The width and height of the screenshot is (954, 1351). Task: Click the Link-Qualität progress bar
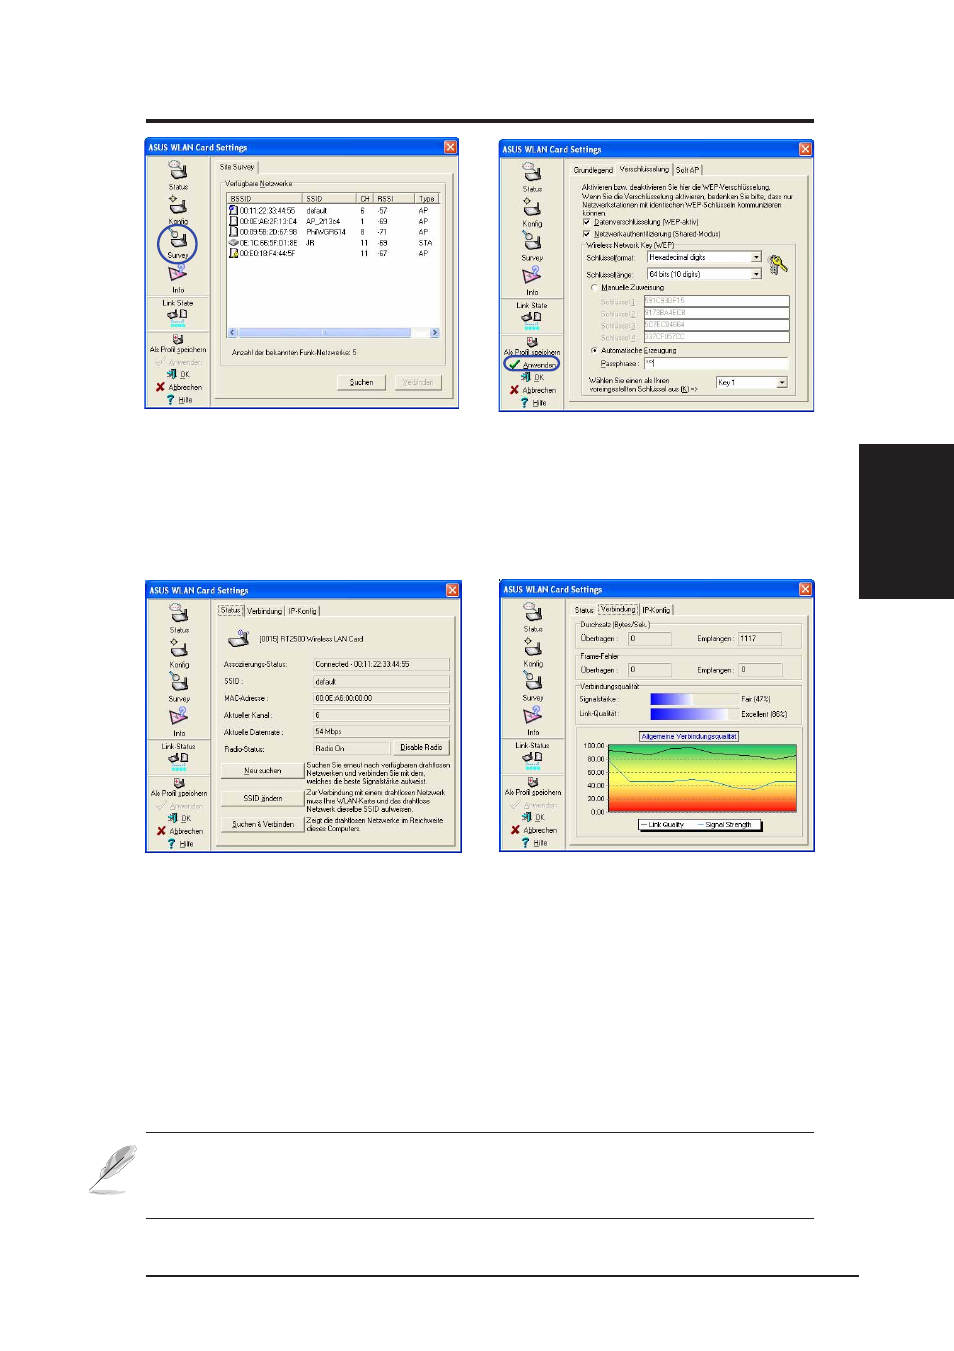coord(693,714)
